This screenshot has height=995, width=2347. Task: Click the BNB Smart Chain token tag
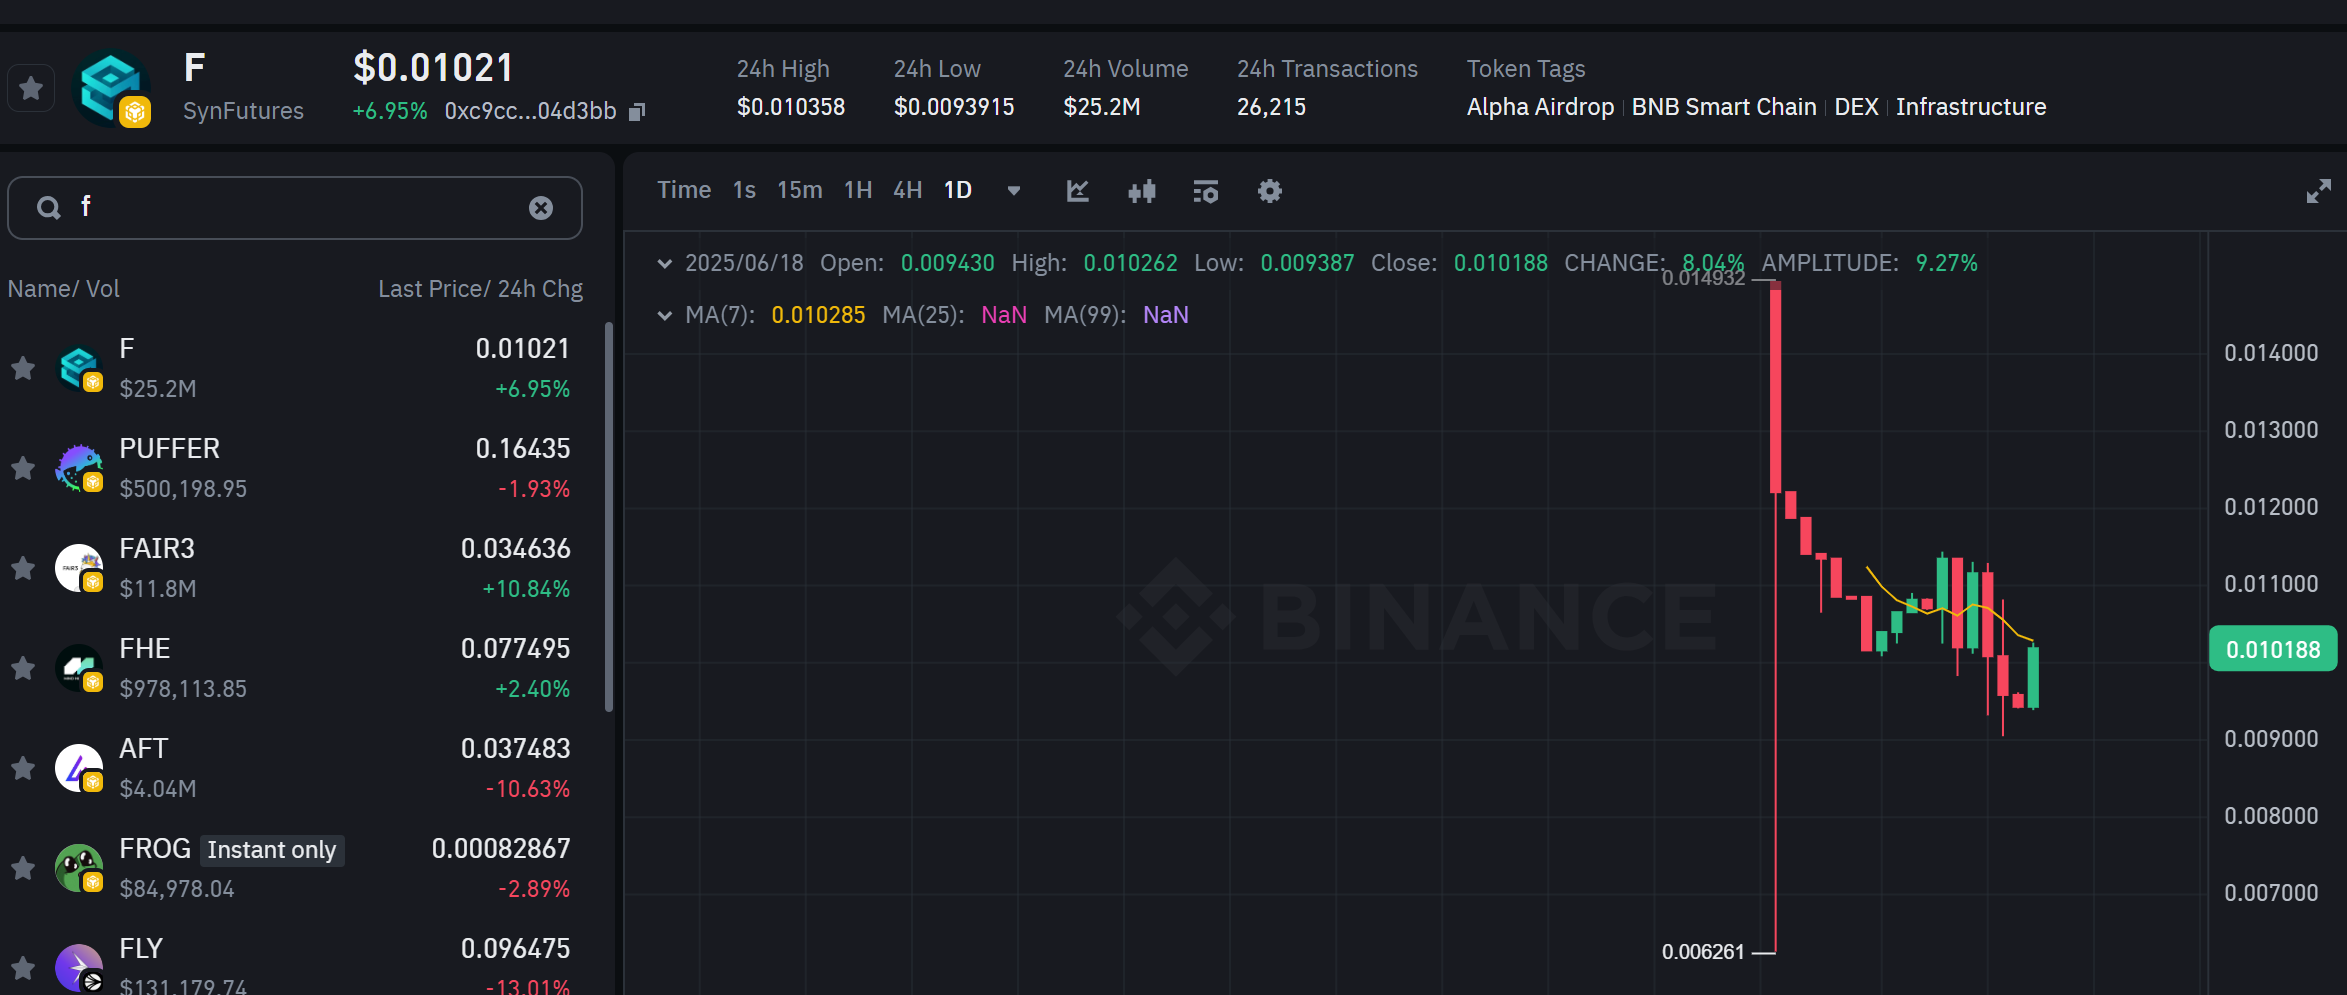(x=1724, y=107)
